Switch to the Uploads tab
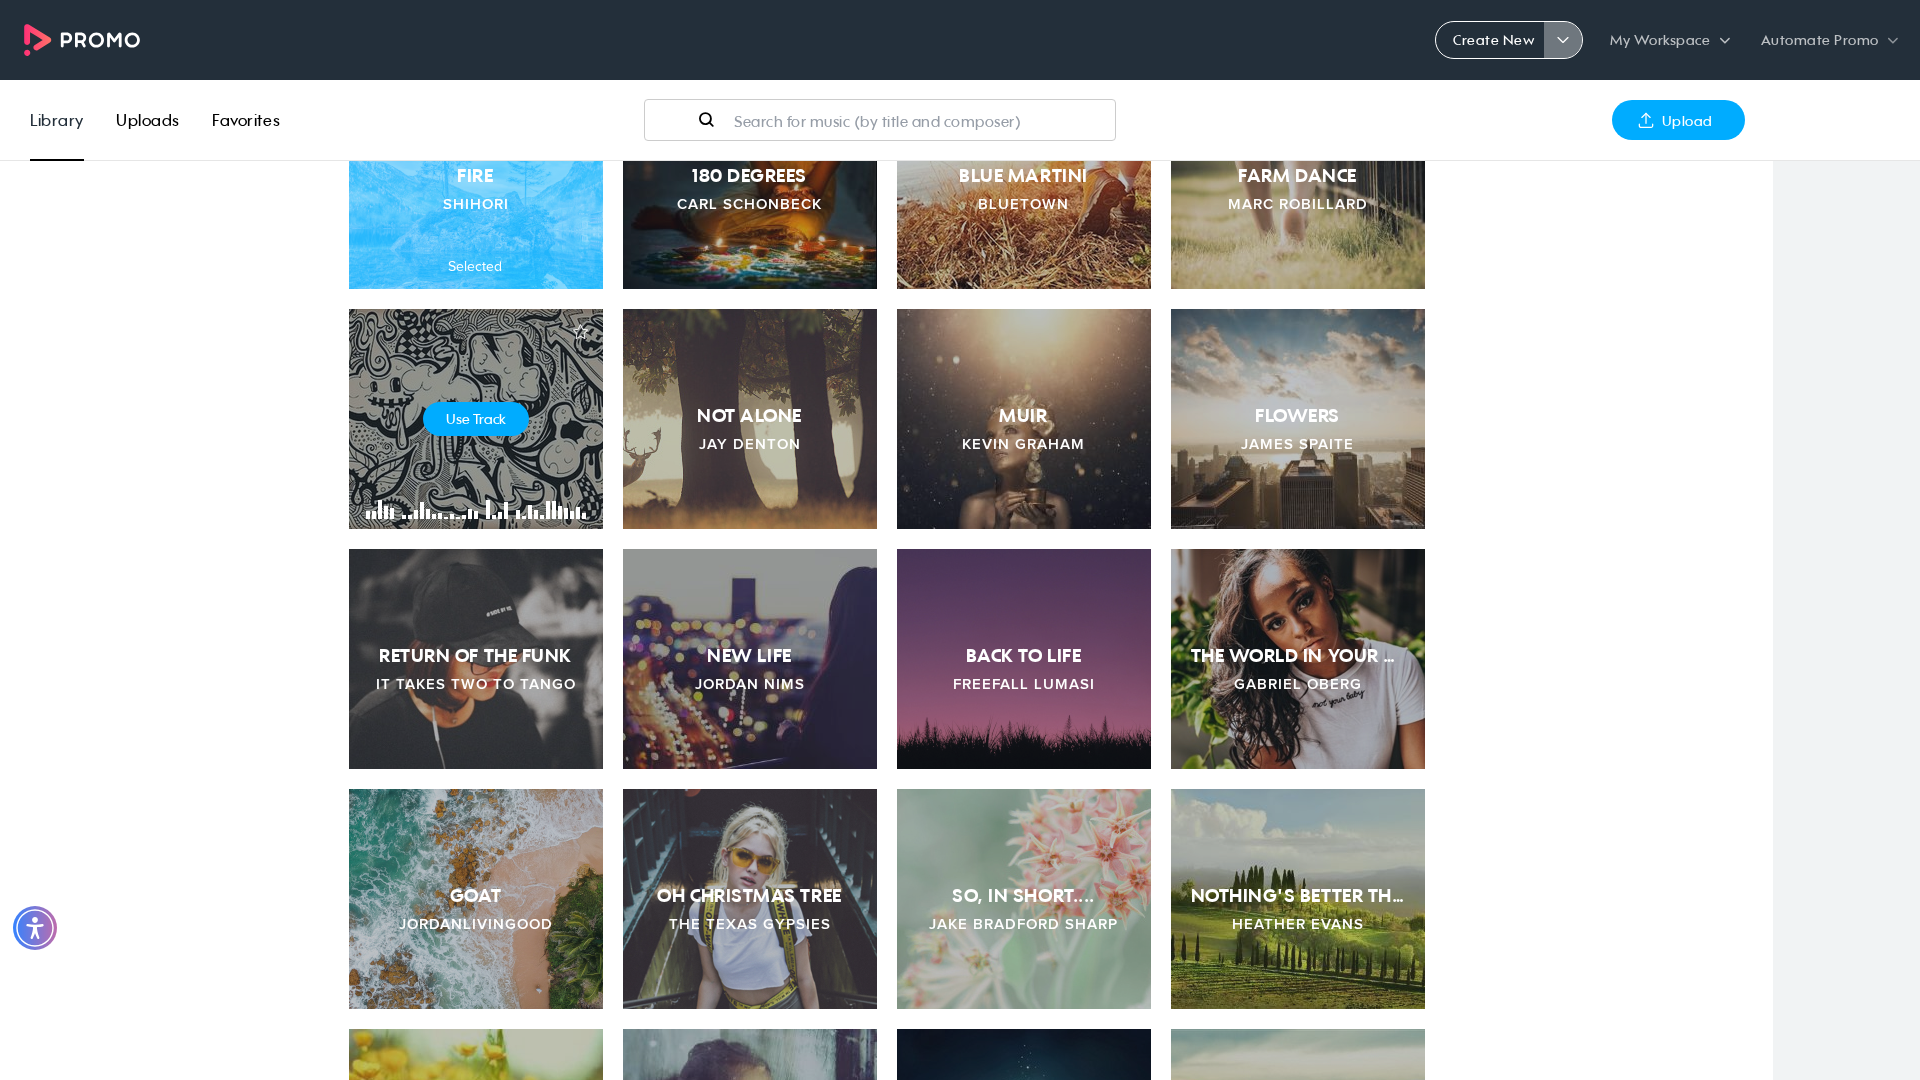The image size is (1920, 1080). click(147, 120)
